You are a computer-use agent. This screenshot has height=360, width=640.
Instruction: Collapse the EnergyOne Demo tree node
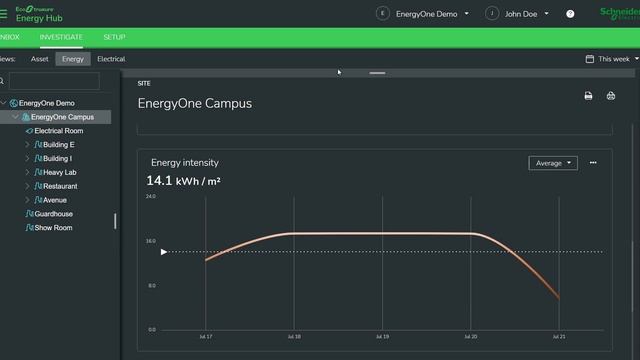(4, 103)
